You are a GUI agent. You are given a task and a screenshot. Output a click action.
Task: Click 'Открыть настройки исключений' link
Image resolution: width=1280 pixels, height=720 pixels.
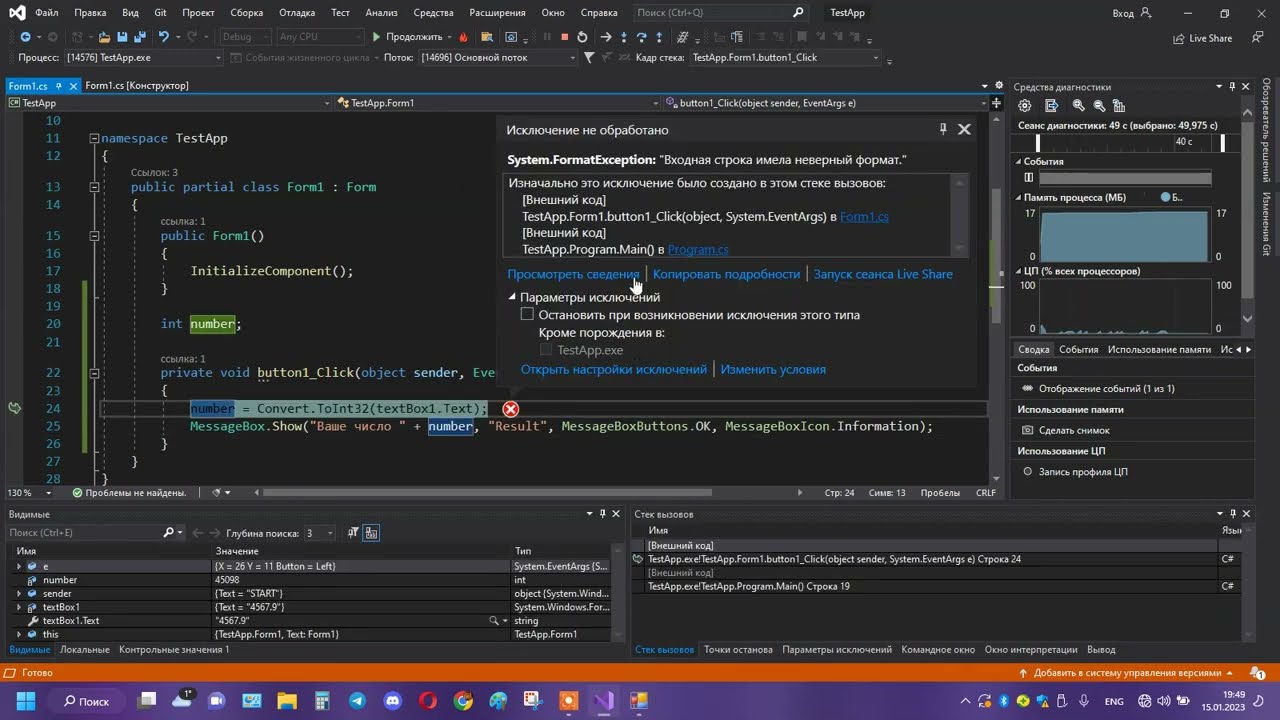[614, 369]
